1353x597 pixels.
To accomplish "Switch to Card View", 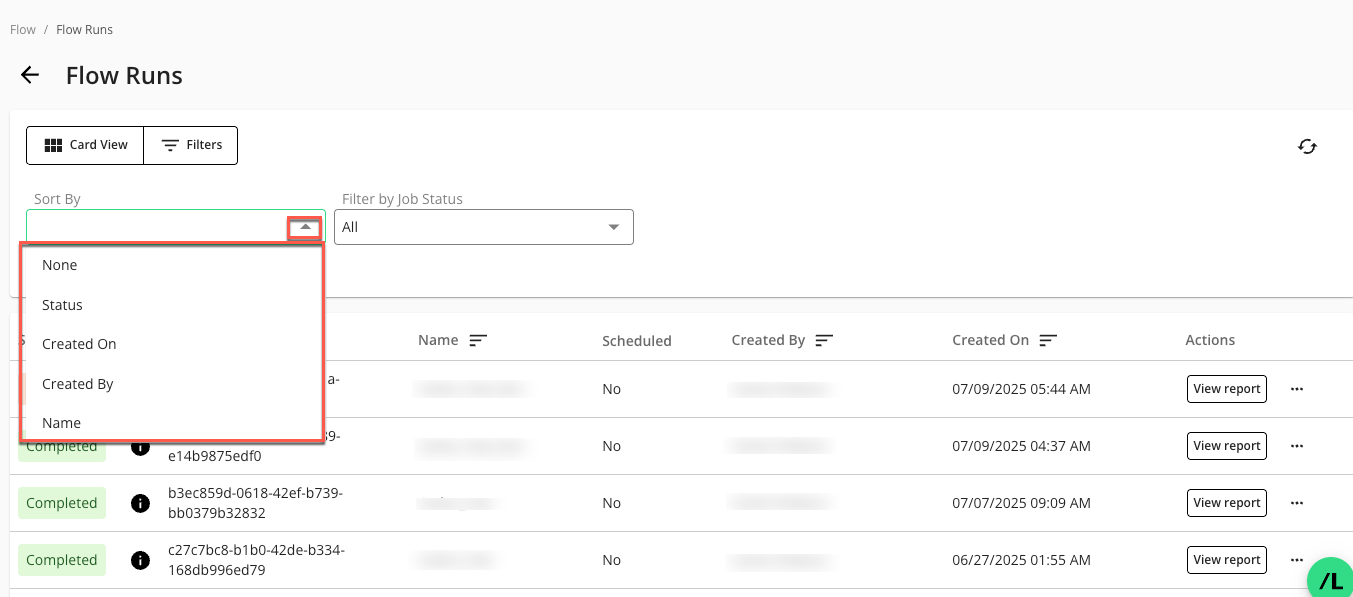I will (x=86, y=145).
